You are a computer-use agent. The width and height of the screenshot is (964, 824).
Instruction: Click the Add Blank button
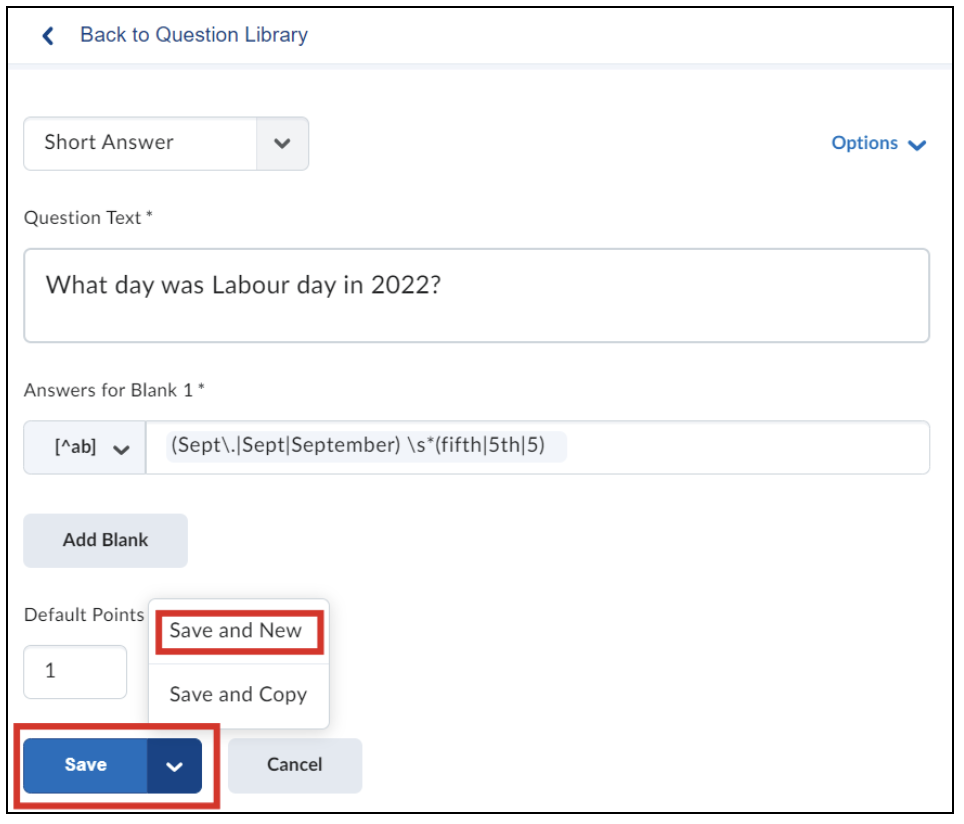click(x=105, y=540)
